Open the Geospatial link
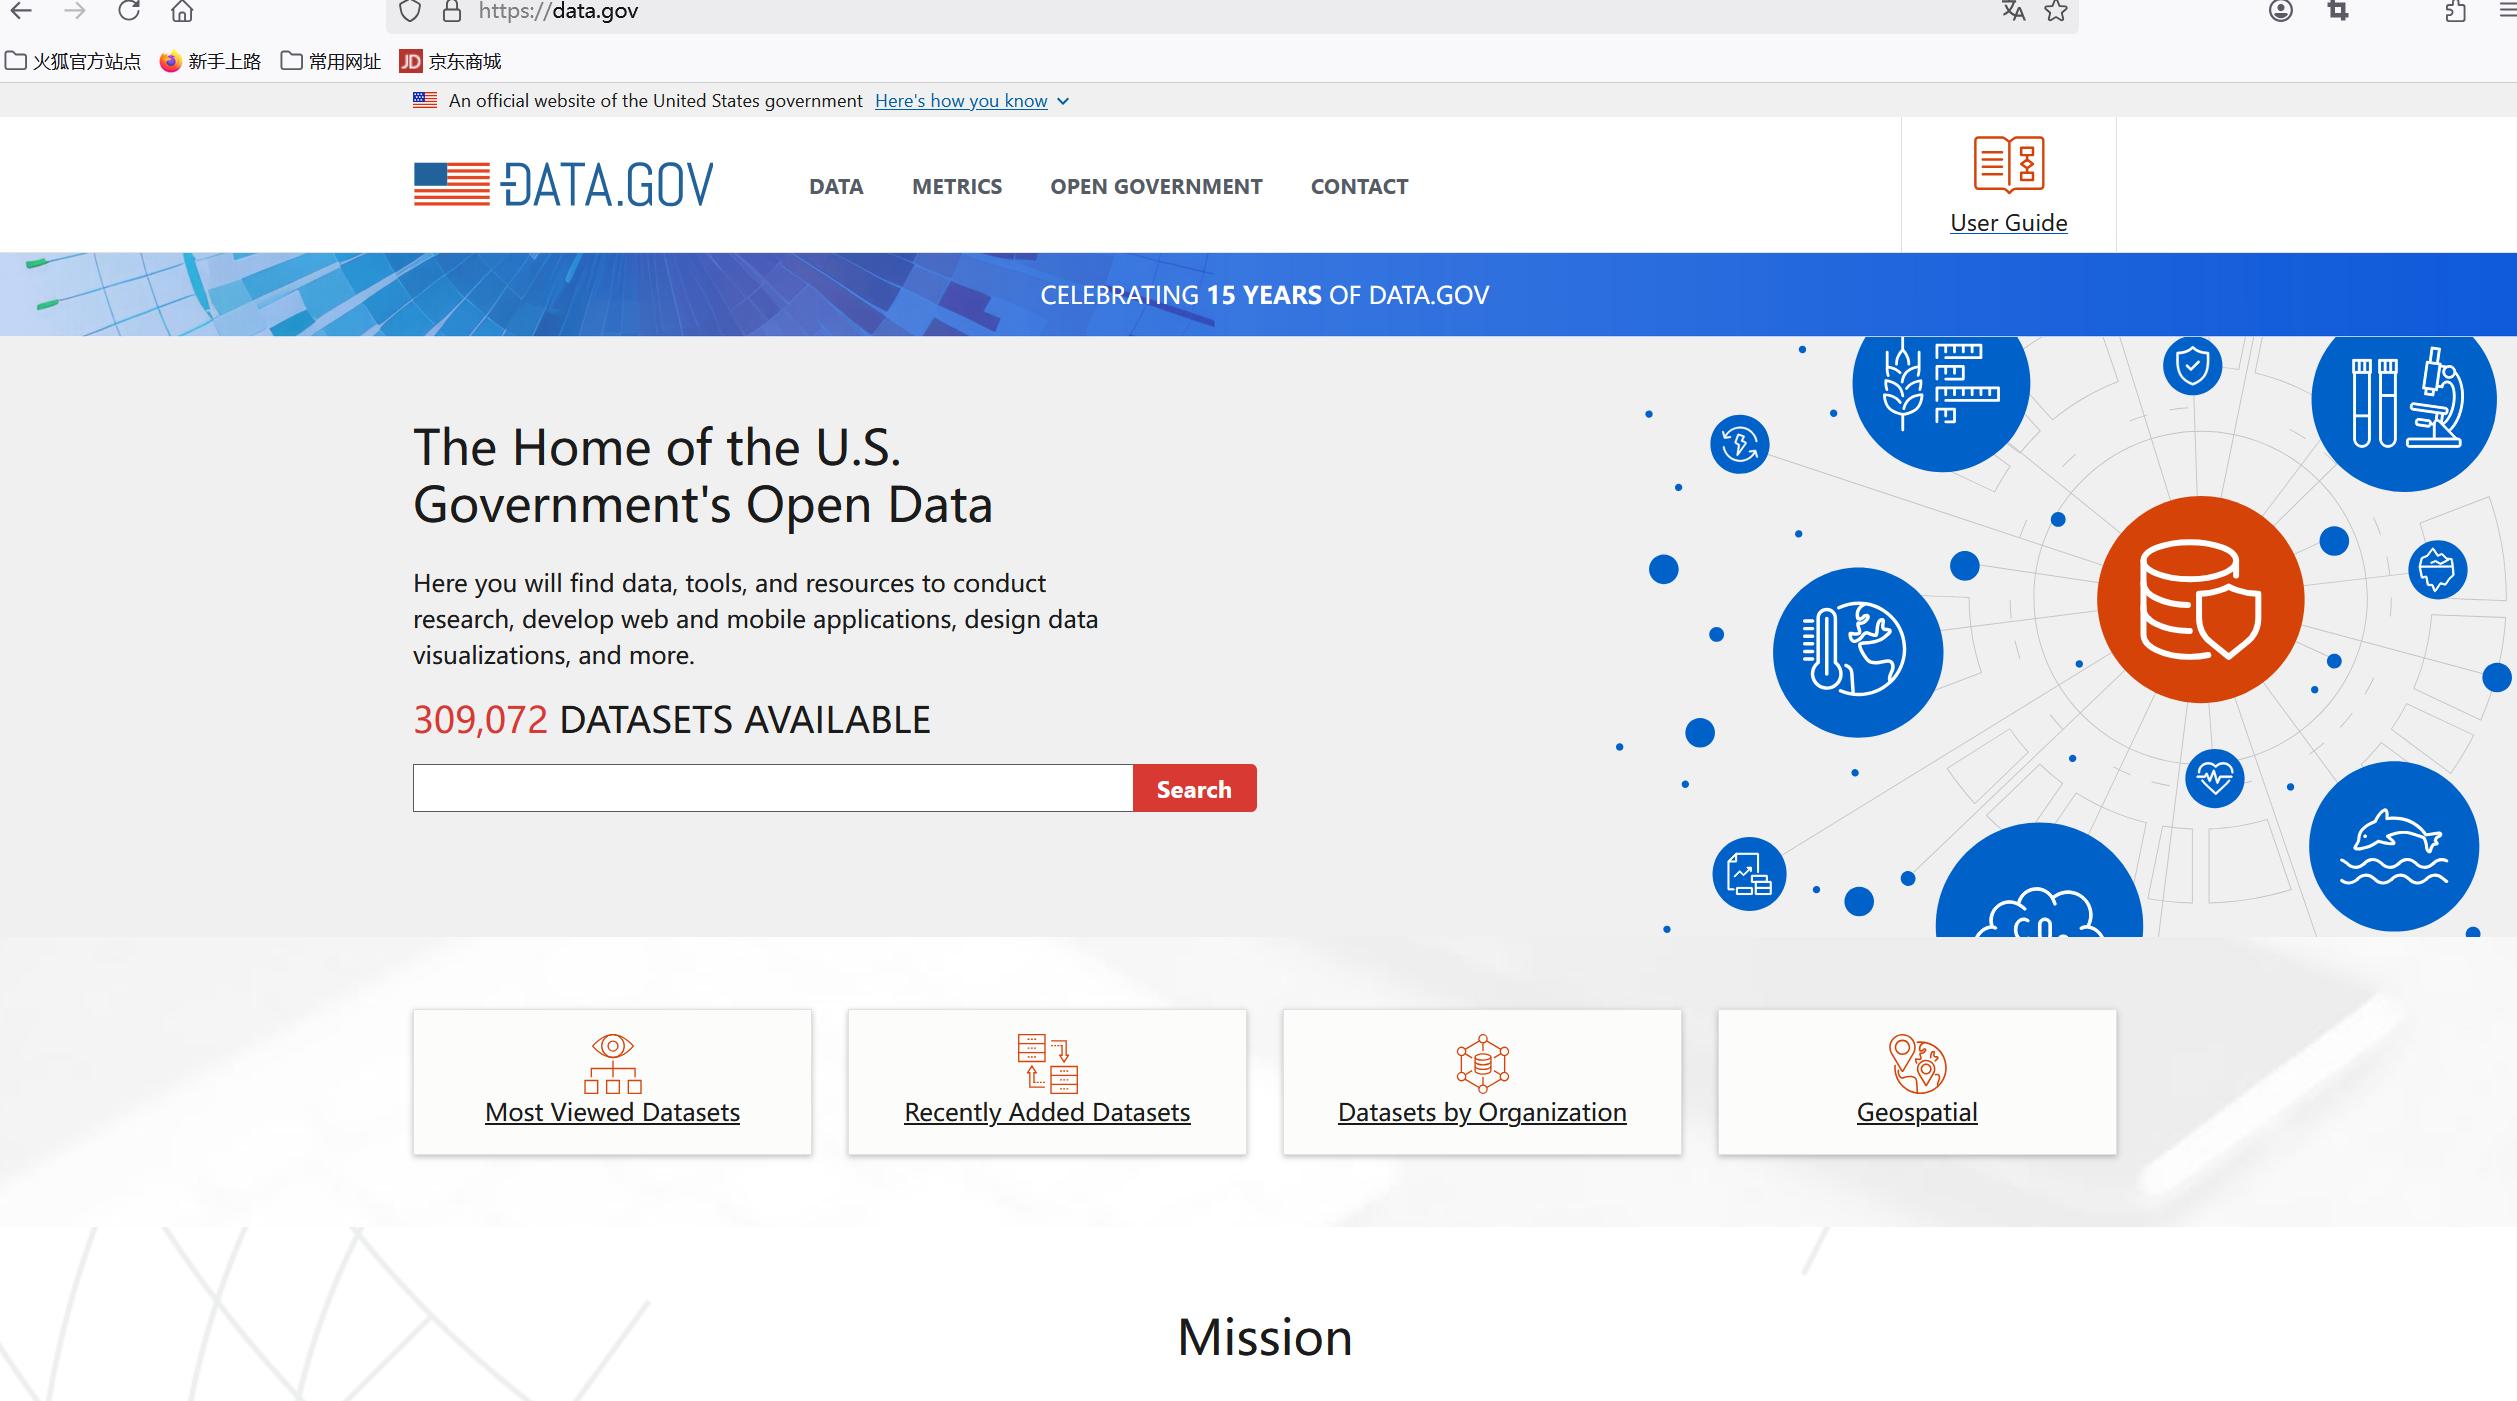 (x=1917, y=1112)
